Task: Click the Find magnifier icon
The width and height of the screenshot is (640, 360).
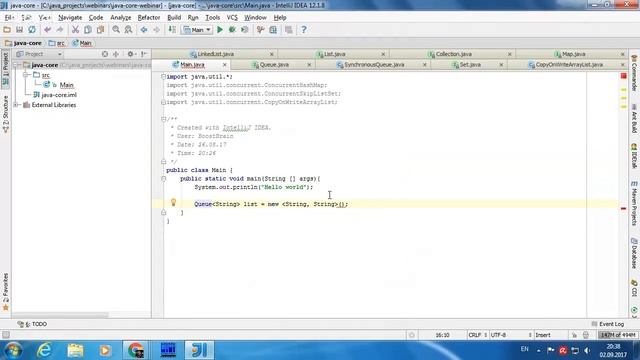Action: point(116,30)
